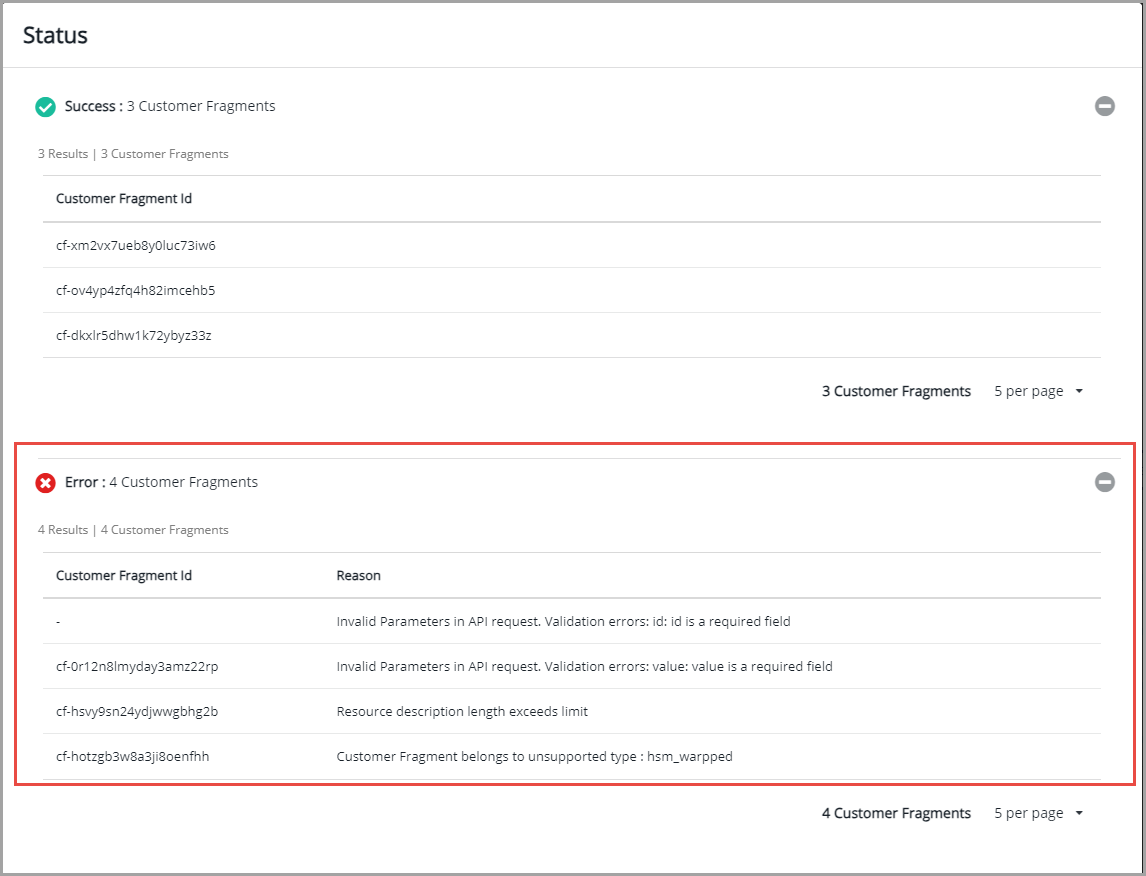Click fragment ID cf-hsvy9sn24ydjwwgbhg2b
Image resolution: width=1146 pixels, height=876 pixels.
tap(137, 711)
